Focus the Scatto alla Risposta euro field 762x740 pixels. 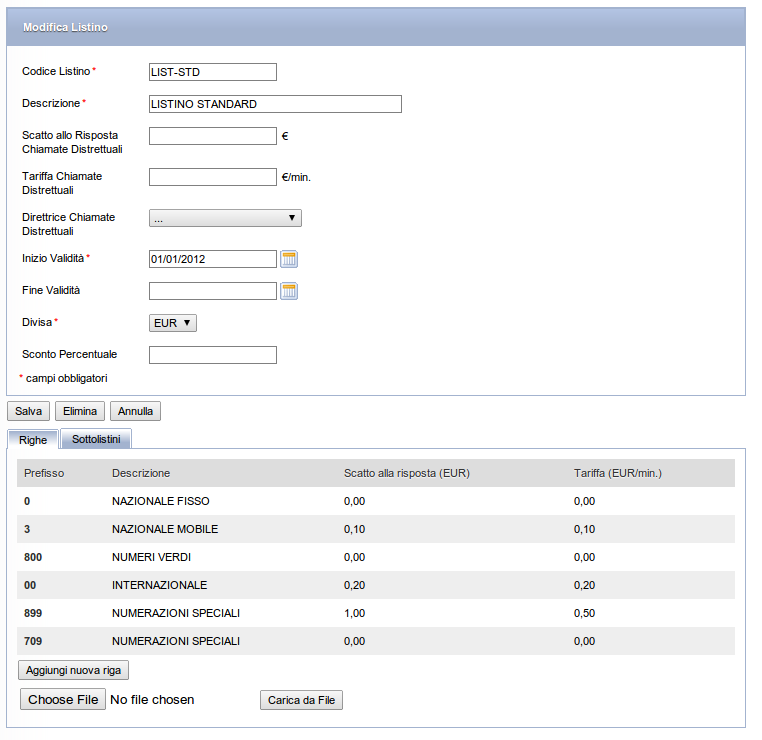pos(213,136)
